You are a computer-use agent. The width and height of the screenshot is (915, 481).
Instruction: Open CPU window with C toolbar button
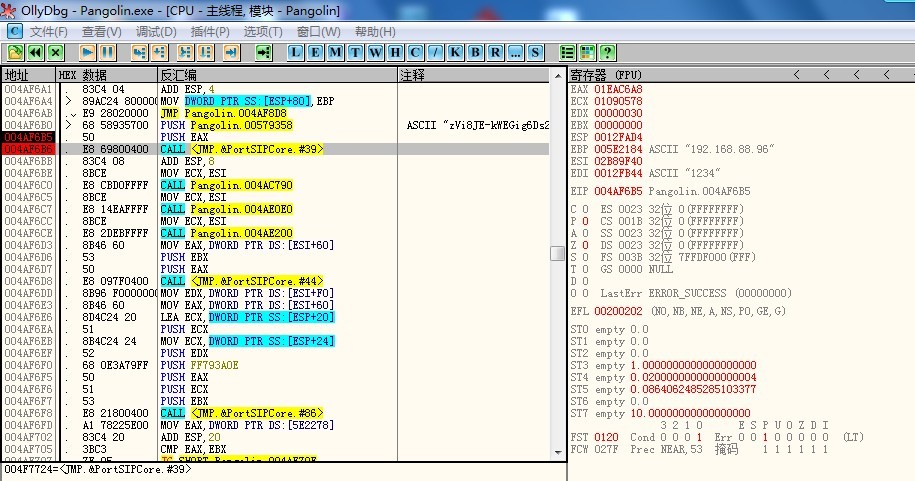click(415, 53)
